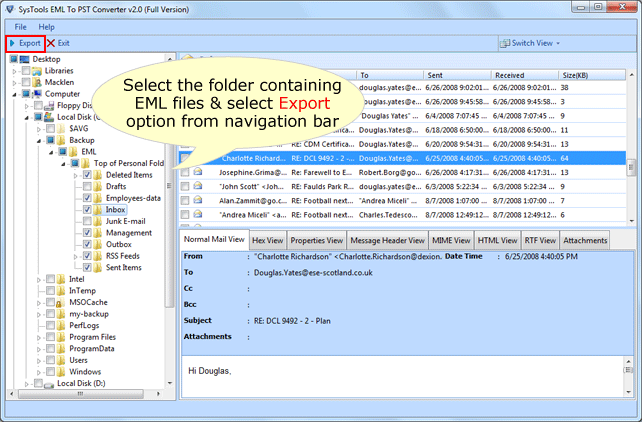
Task: Uncheck the Deleted Items checkbox
Action: point(87,175)
